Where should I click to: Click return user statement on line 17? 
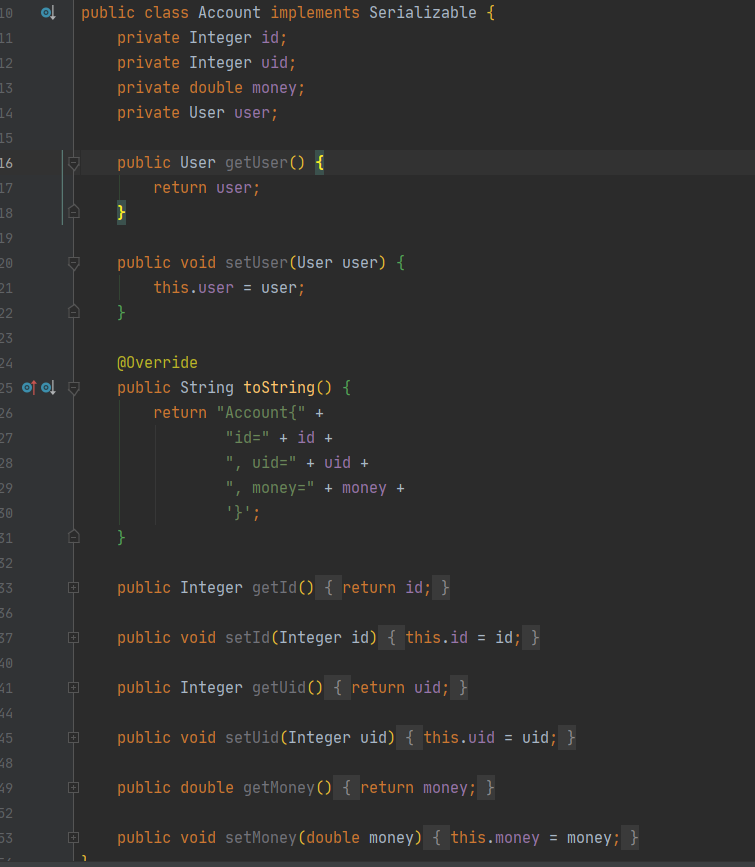(x=206, y=187)
